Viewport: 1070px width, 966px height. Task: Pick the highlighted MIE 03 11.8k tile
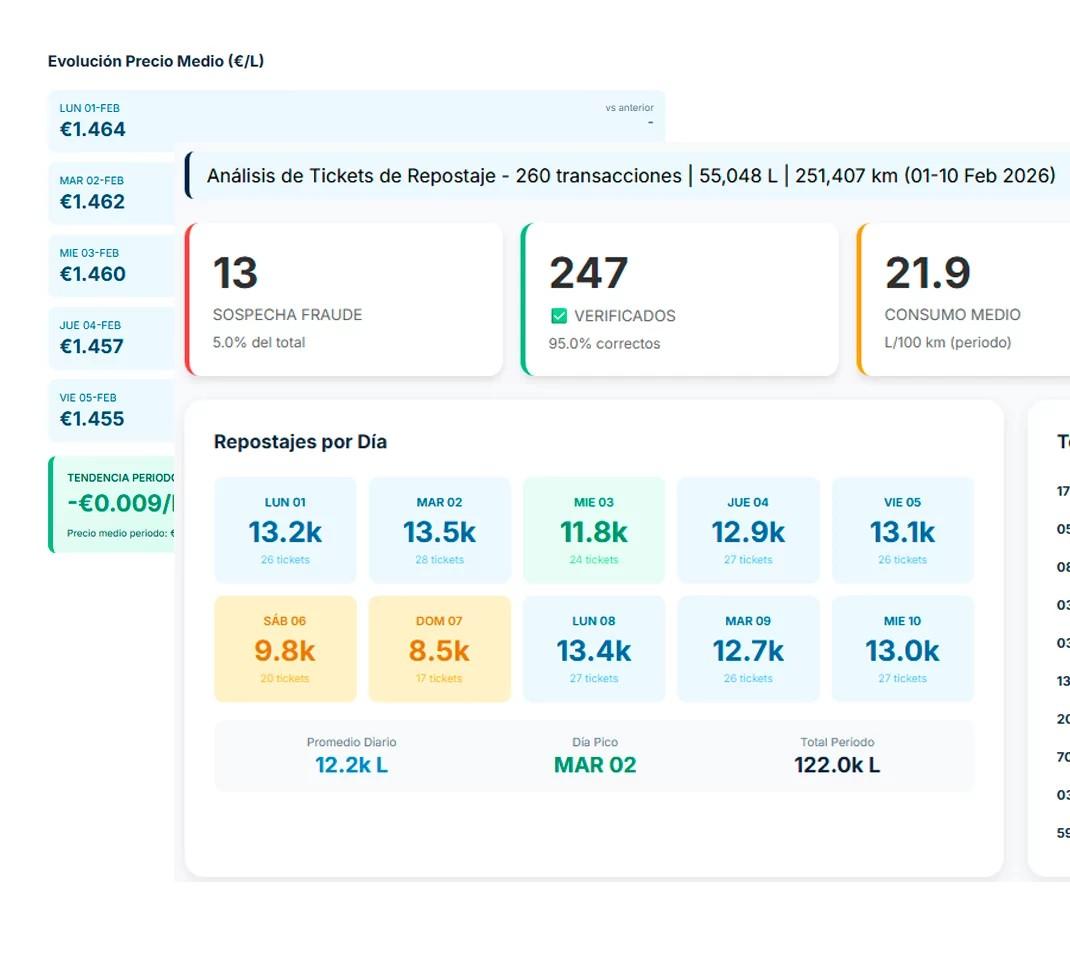point(594,530)
